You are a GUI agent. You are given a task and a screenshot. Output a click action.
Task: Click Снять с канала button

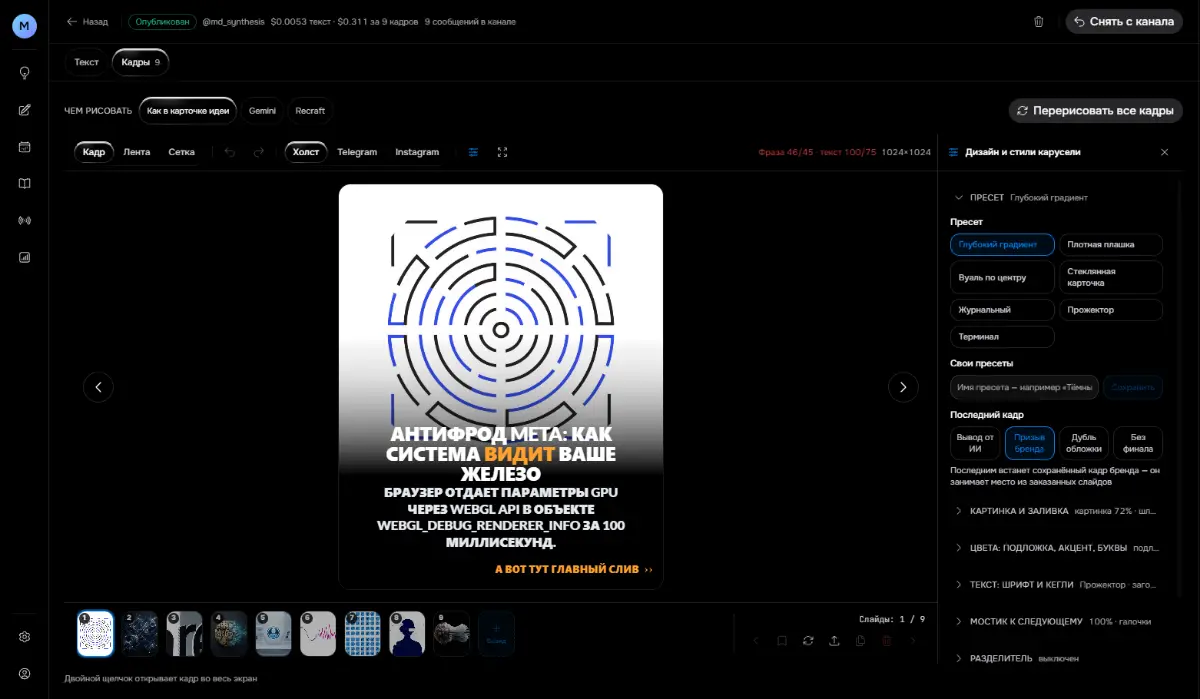[1124, 21]
